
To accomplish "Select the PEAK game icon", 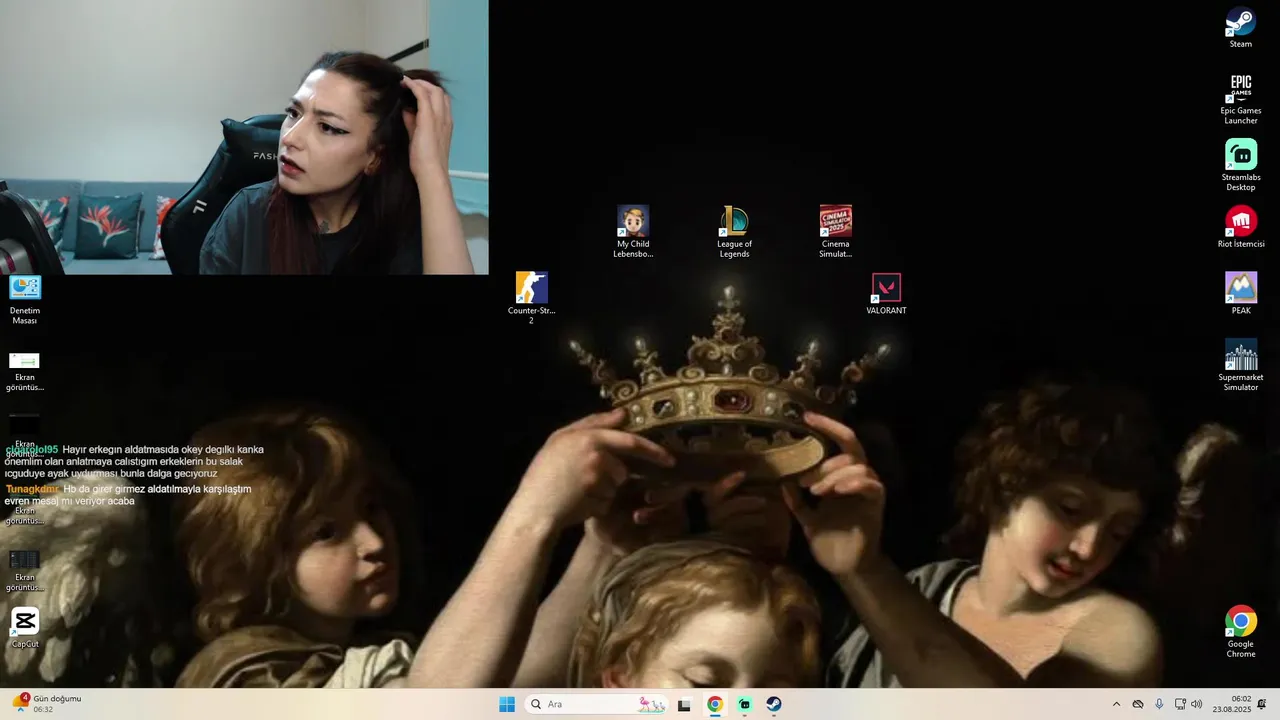I will coord(1241,293).
